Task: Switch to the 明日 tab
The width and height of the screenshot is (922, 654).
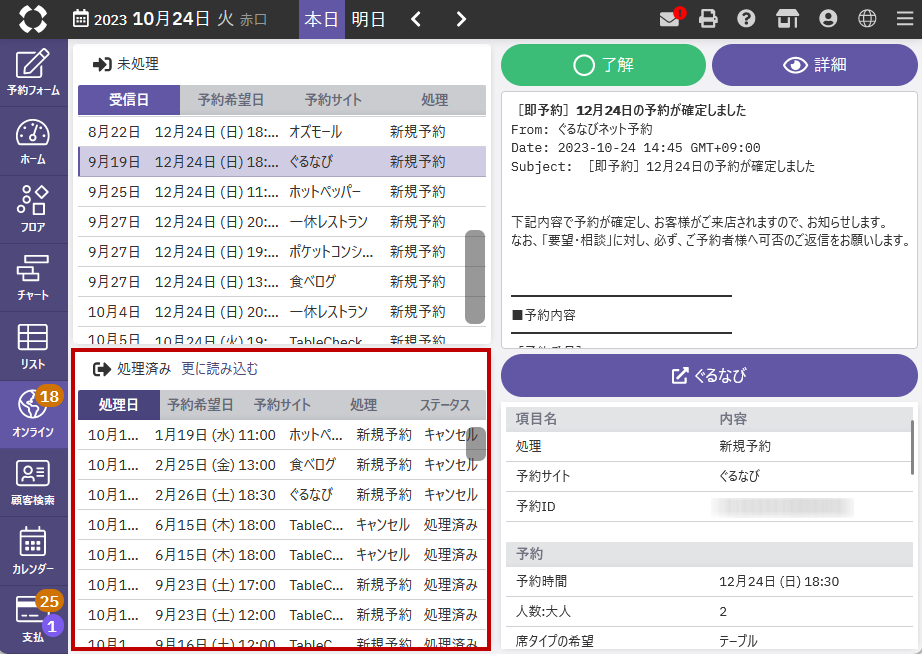Action: pyautogui.click(x=369, y=19)
